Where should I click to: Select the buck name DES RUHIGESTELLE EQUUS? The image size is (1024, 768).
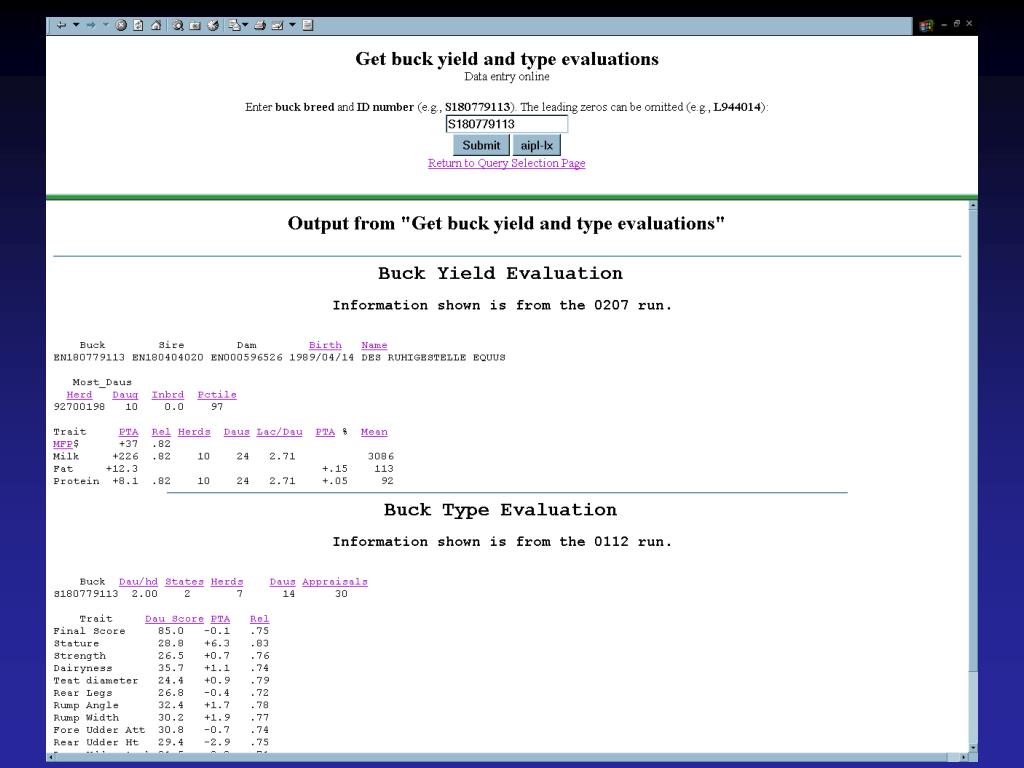(433, 357)
